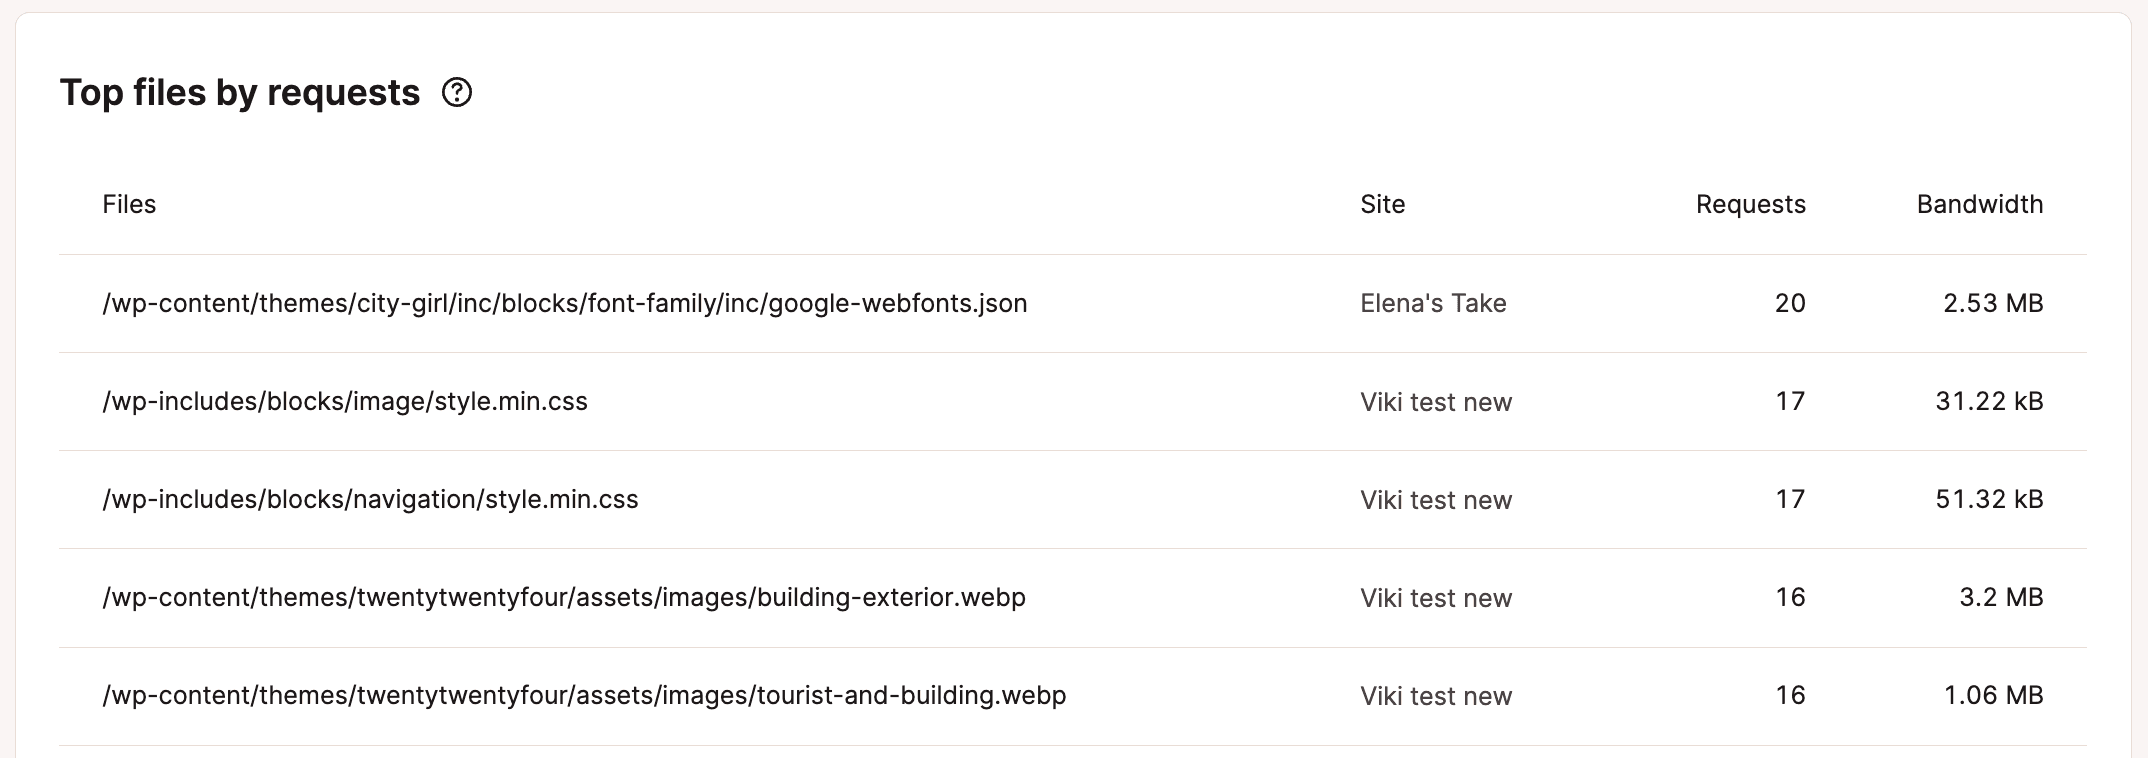Click the Top files by requests heading
Screen dimensions: 2148x758
click(x=240, y=93)
